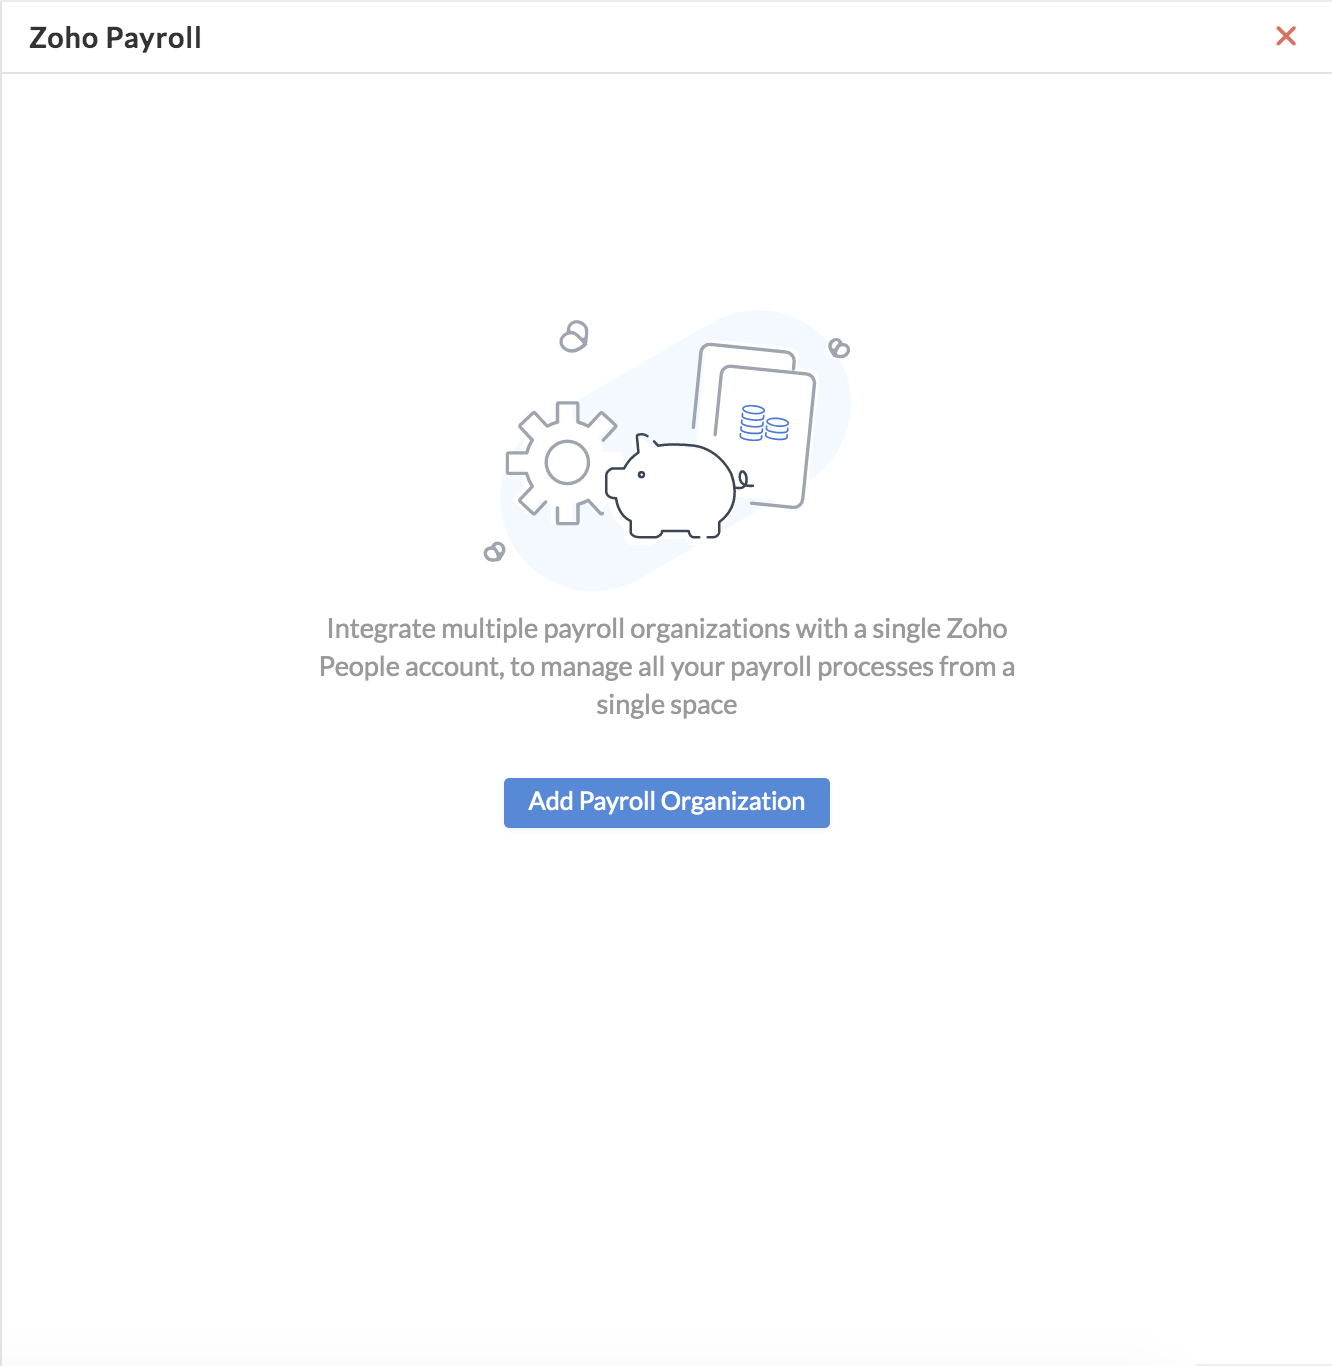This screenshot has width=1332, height=1366.
Task: Click the small coin icon below the gear
Action: tap(494, 552)
